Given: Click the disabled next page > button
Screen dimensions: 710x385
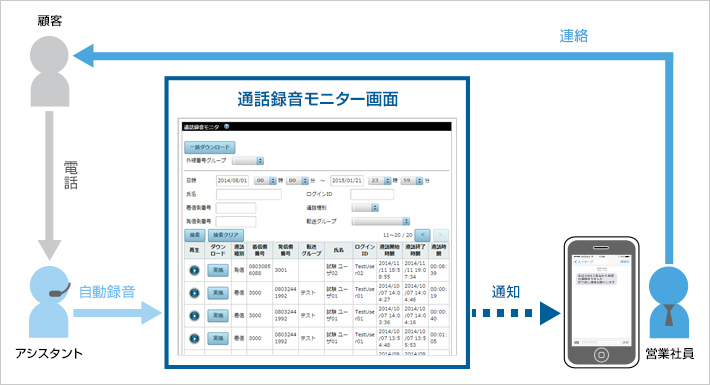Looking at the screenshot, I should tap(441, 235).
